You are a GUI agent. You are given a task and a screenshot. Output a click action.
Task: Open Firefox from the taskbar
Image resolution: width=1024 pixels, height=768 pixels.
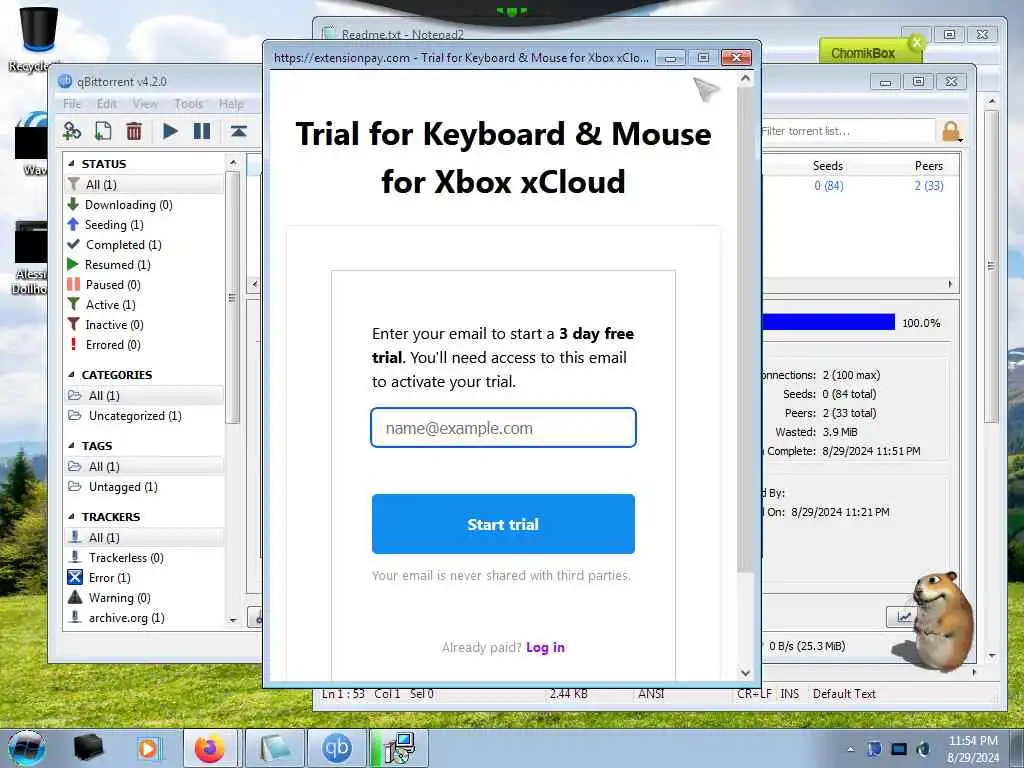click(x=210, y=748)
